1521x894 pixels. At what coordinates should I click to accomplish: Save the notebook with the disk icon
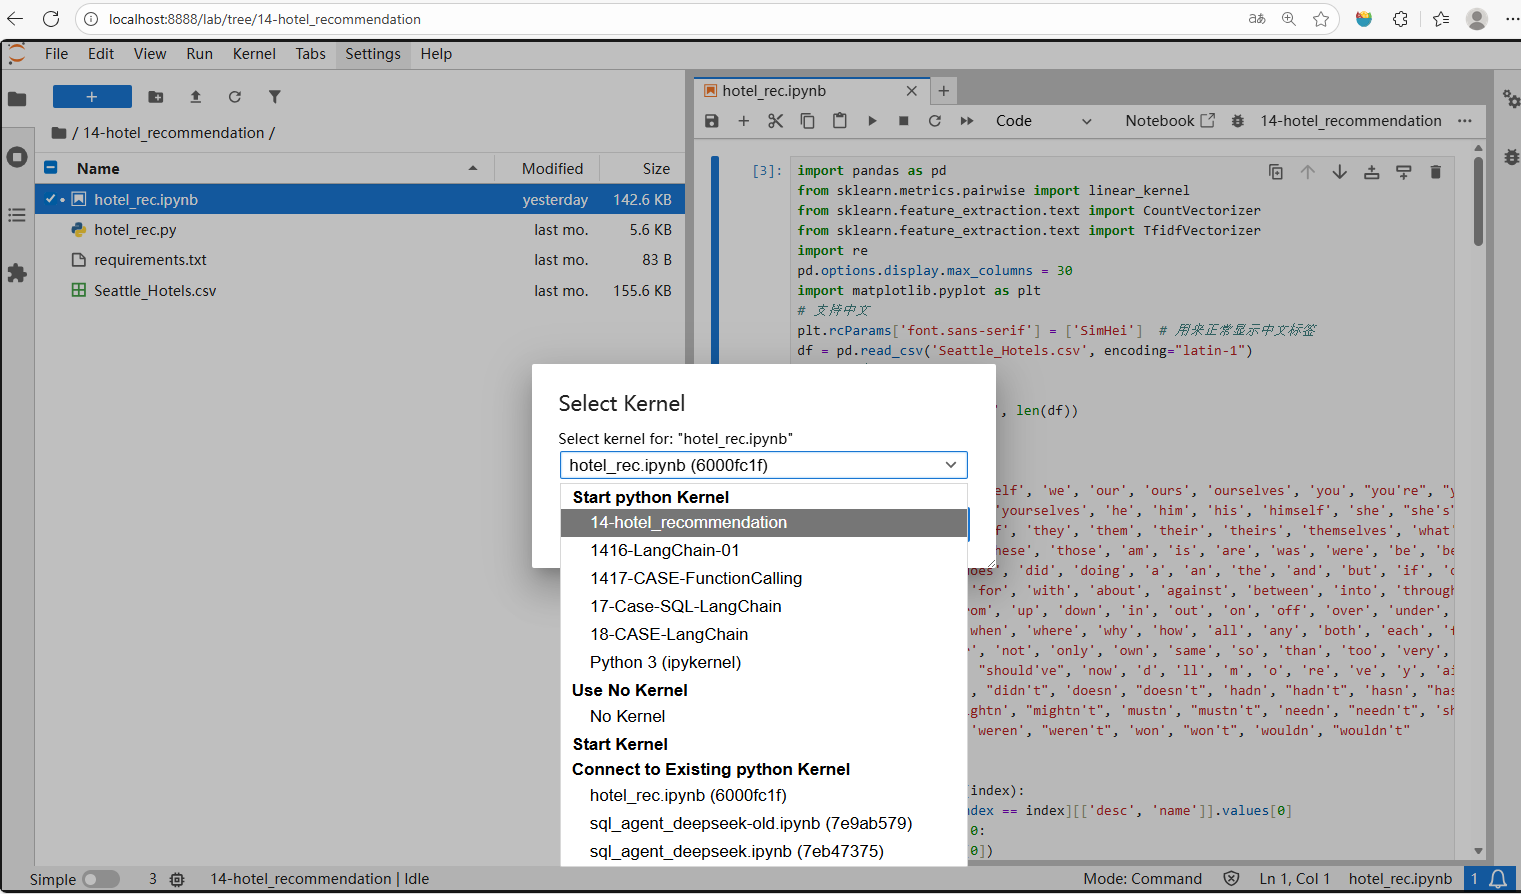pos(712,121)
